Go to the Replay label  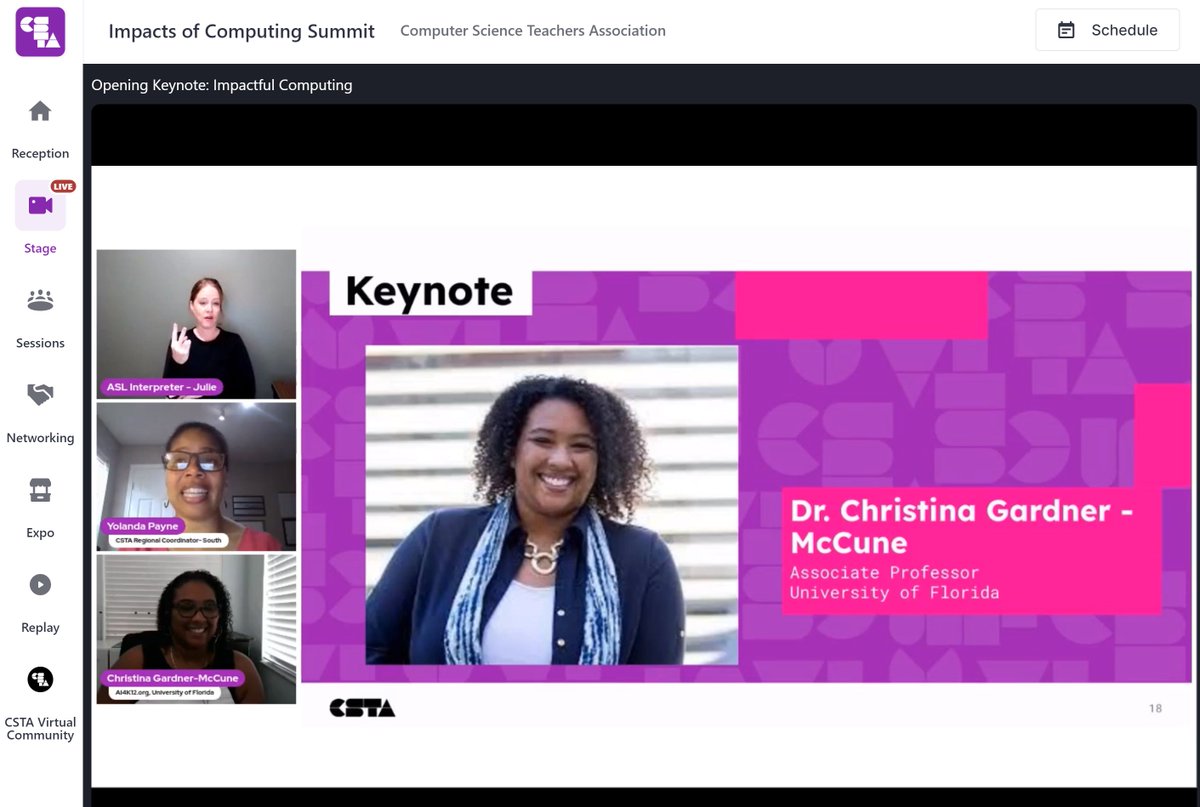pyautogui.click(x=40, y=628)
